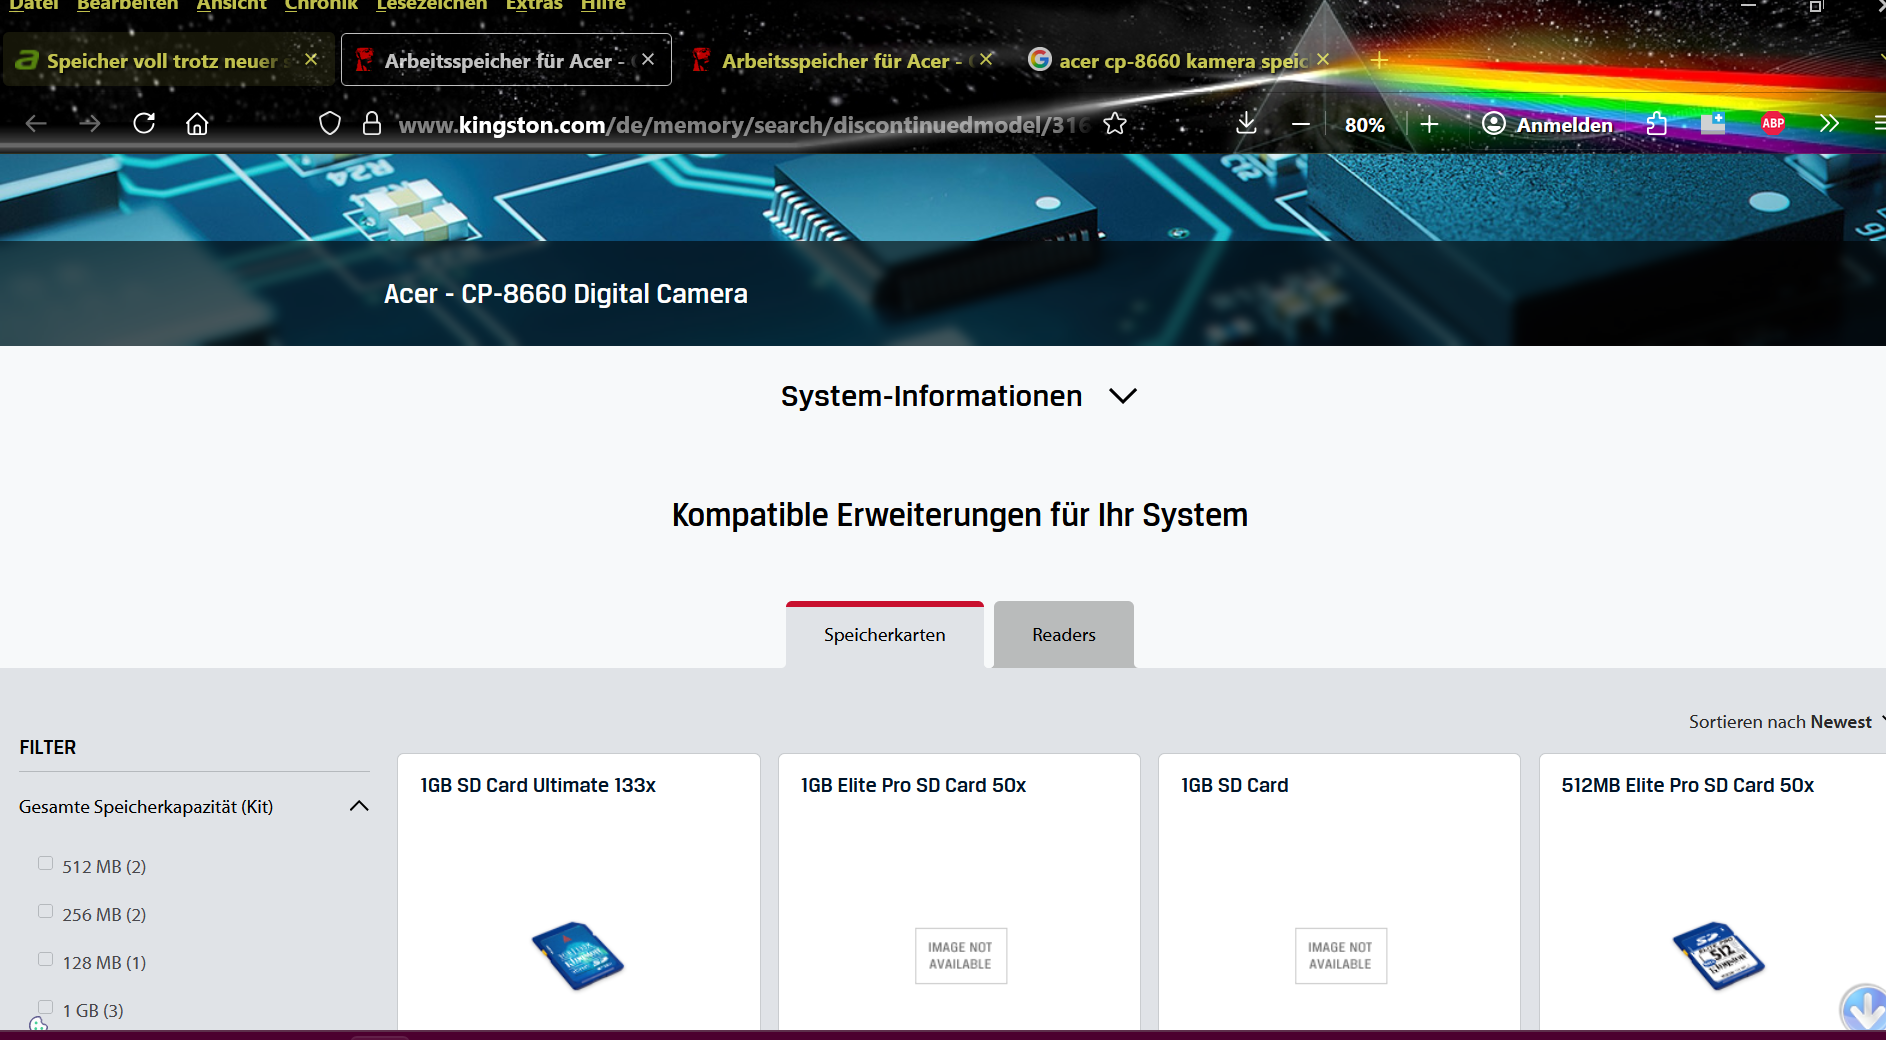Image resolution: width=1886 pixels, height=1040 pixels.
Task: Go to browser home page
Action: pyautogui.click(x=197, y=123)
